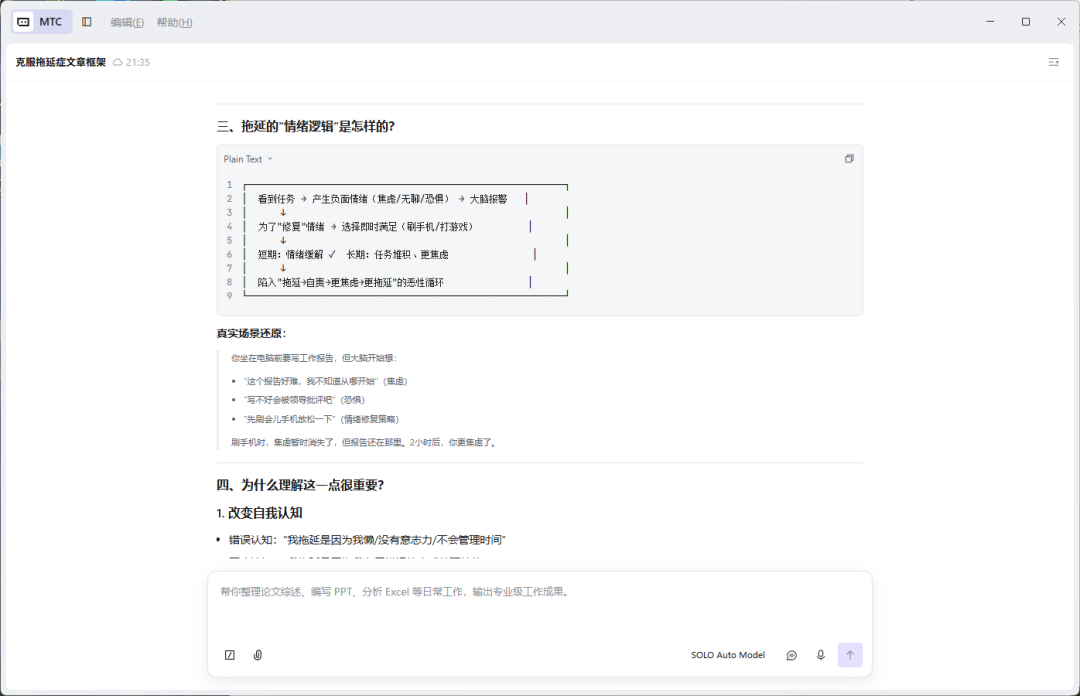Click code line 为了"修复"情绪 → 选择即时满足
Viewport: 1080px width, 696px height.
tap(366, 227)
